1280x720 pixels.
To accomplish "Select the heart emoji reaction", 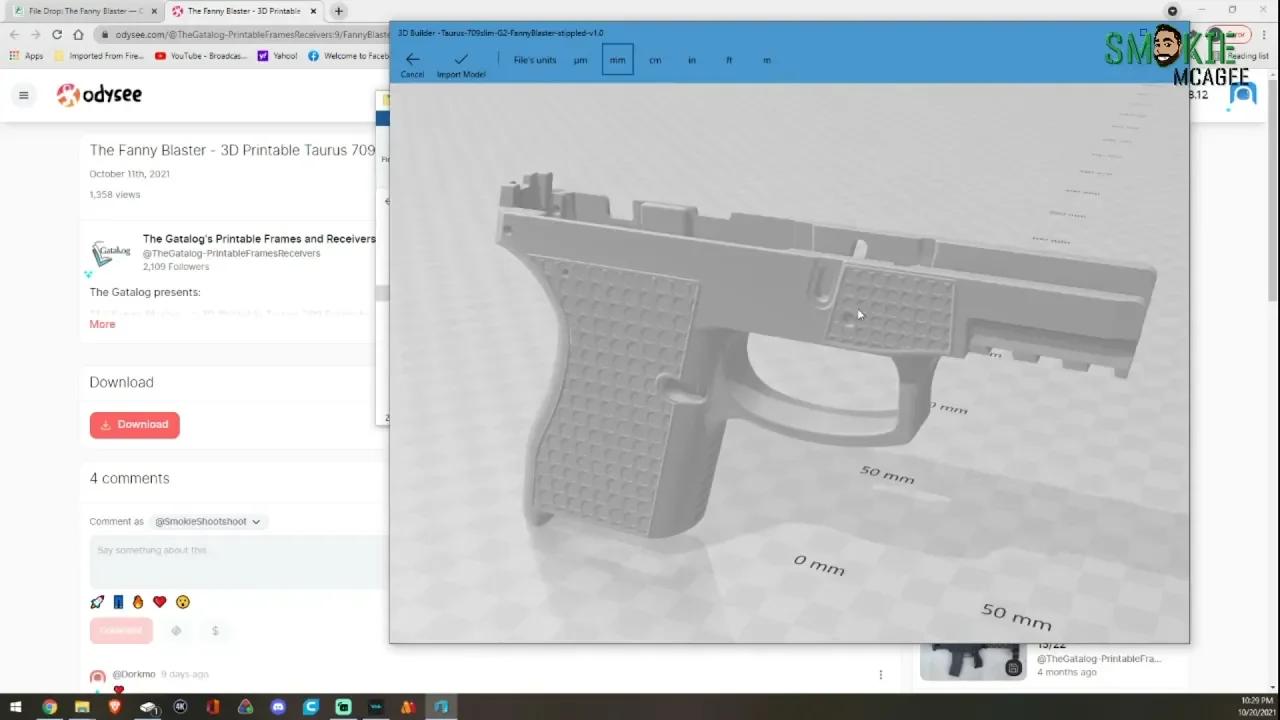I will [x=159, y=601].
